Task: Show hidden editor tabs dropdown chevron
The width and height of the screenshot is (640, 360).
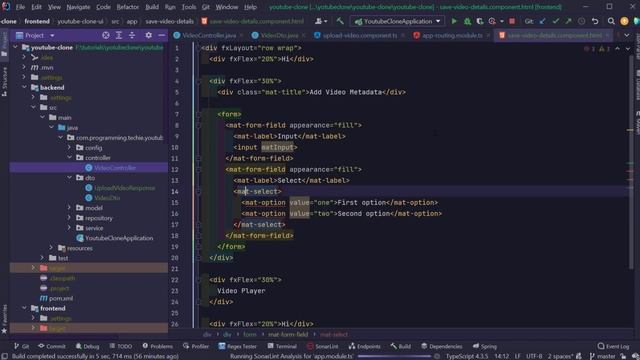Action: tap(627, 36)
